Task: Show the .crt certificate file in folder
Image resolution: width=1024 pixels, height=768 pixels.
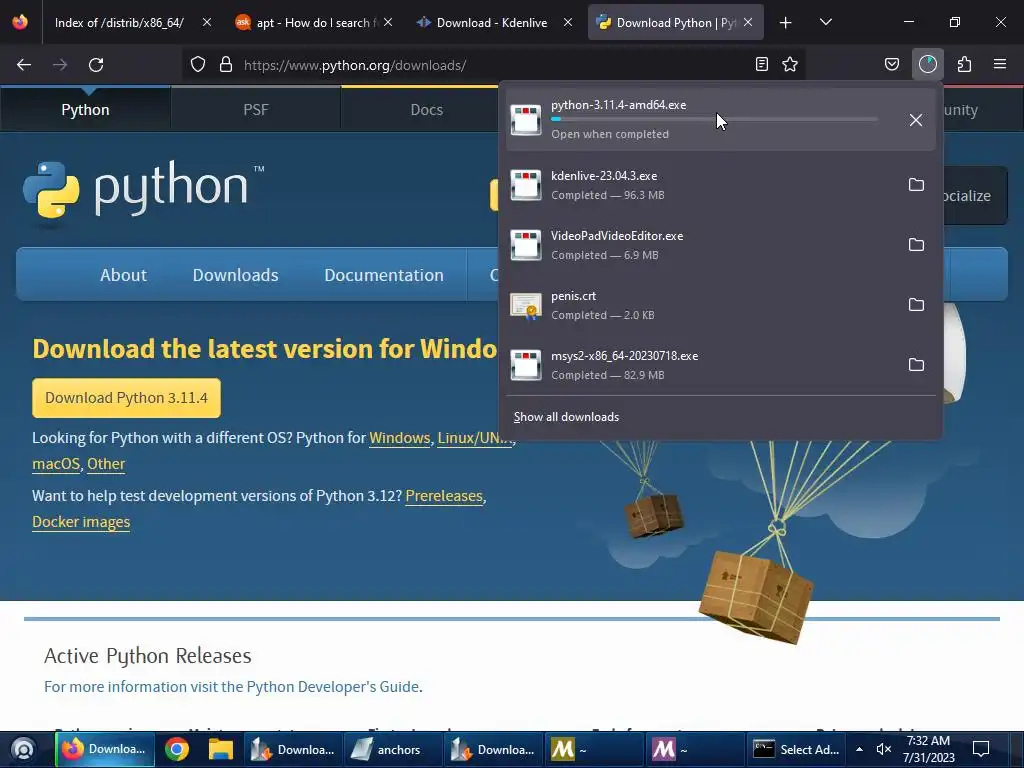Action: click(916, 305)
